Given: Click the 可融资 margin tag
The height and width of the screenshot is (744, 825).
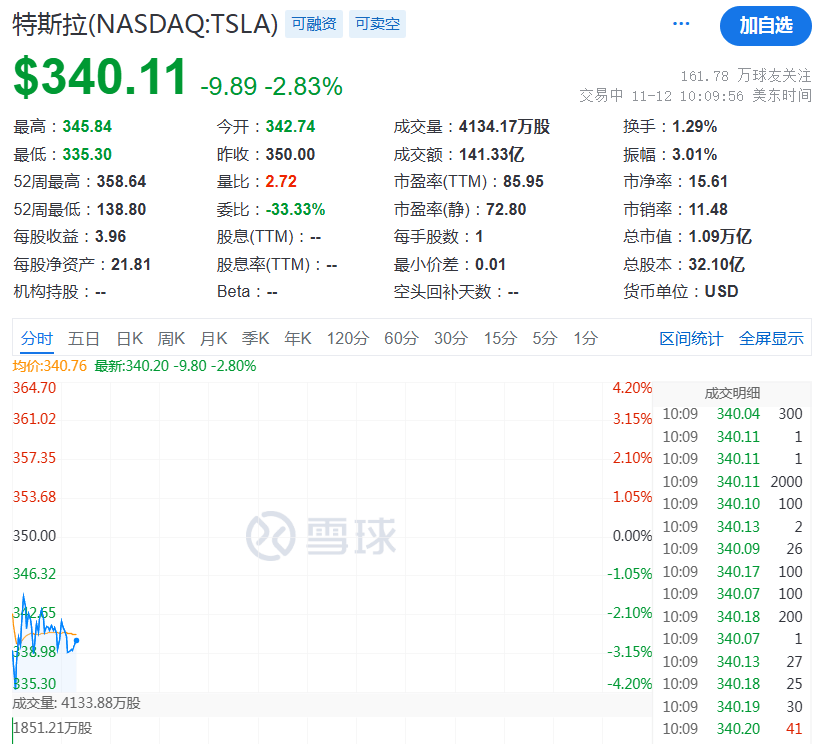Looking at the screenshot, I should tap(315, 24).
